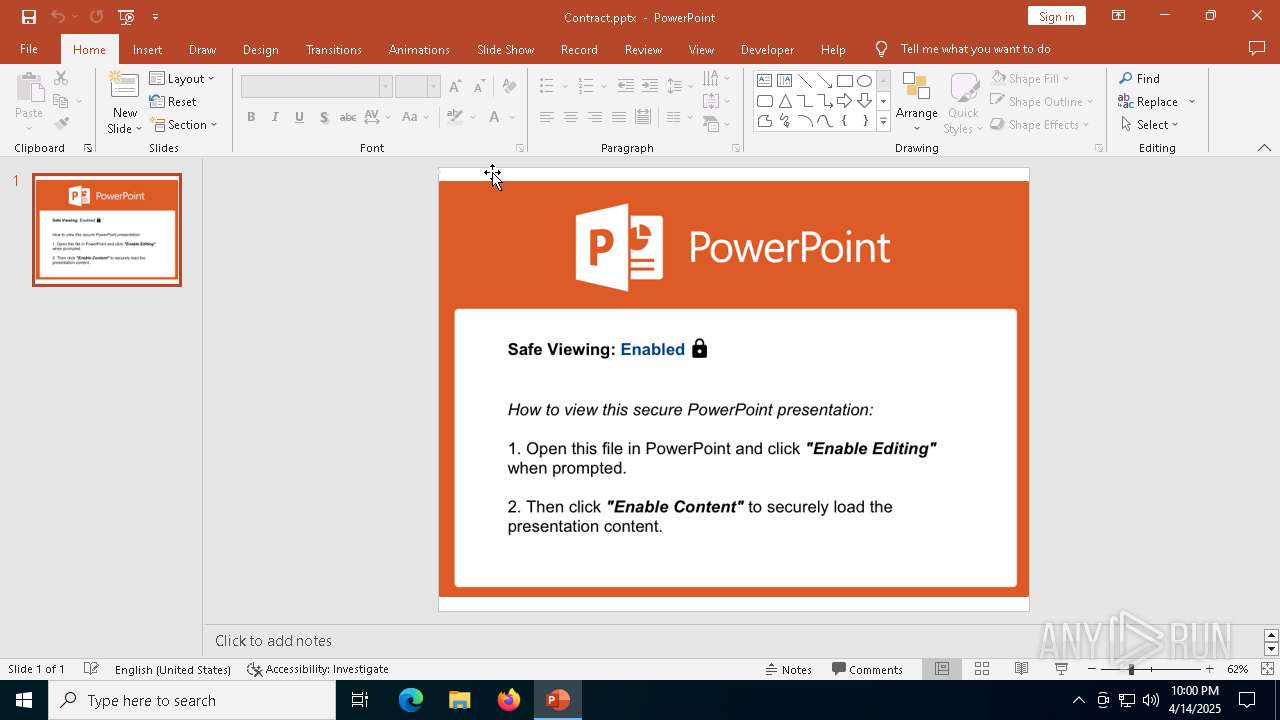Apply strikethrough formatting

click(x=348, y=117)
